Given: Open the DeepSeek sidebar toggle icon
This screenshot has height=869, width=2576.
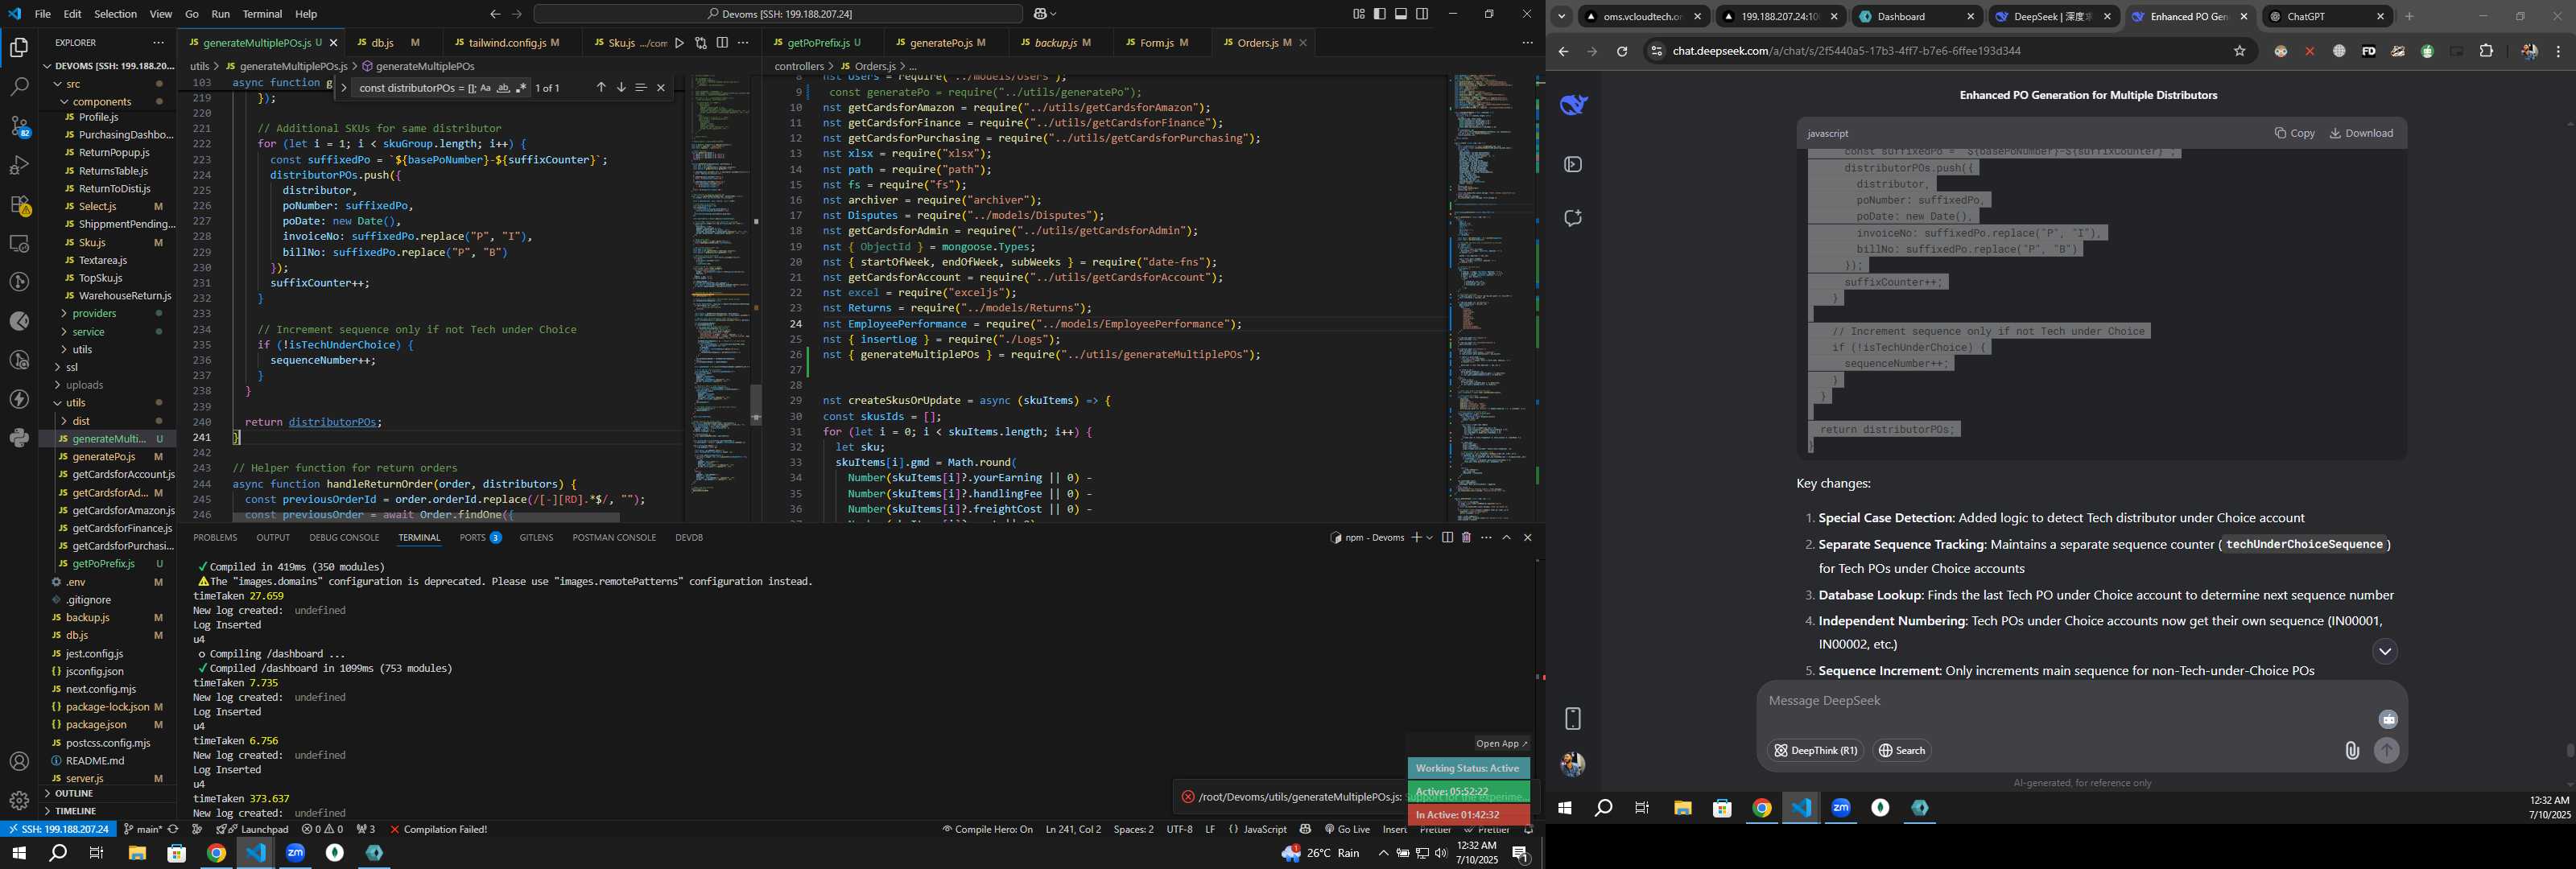Looking at the screenshot, I should pos(1573,164).
